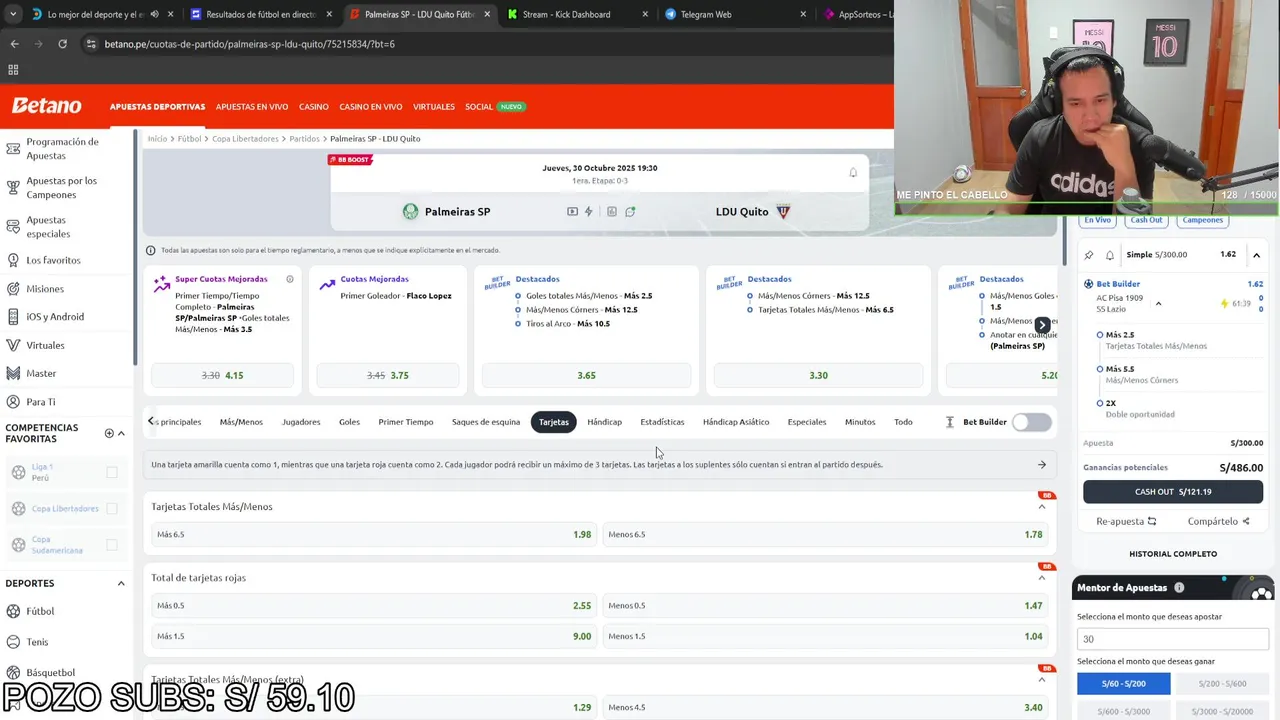Check the Liga 1 Perú checkbox
The height and width of the screenshot is (720, 1280).
coord(112,472)
